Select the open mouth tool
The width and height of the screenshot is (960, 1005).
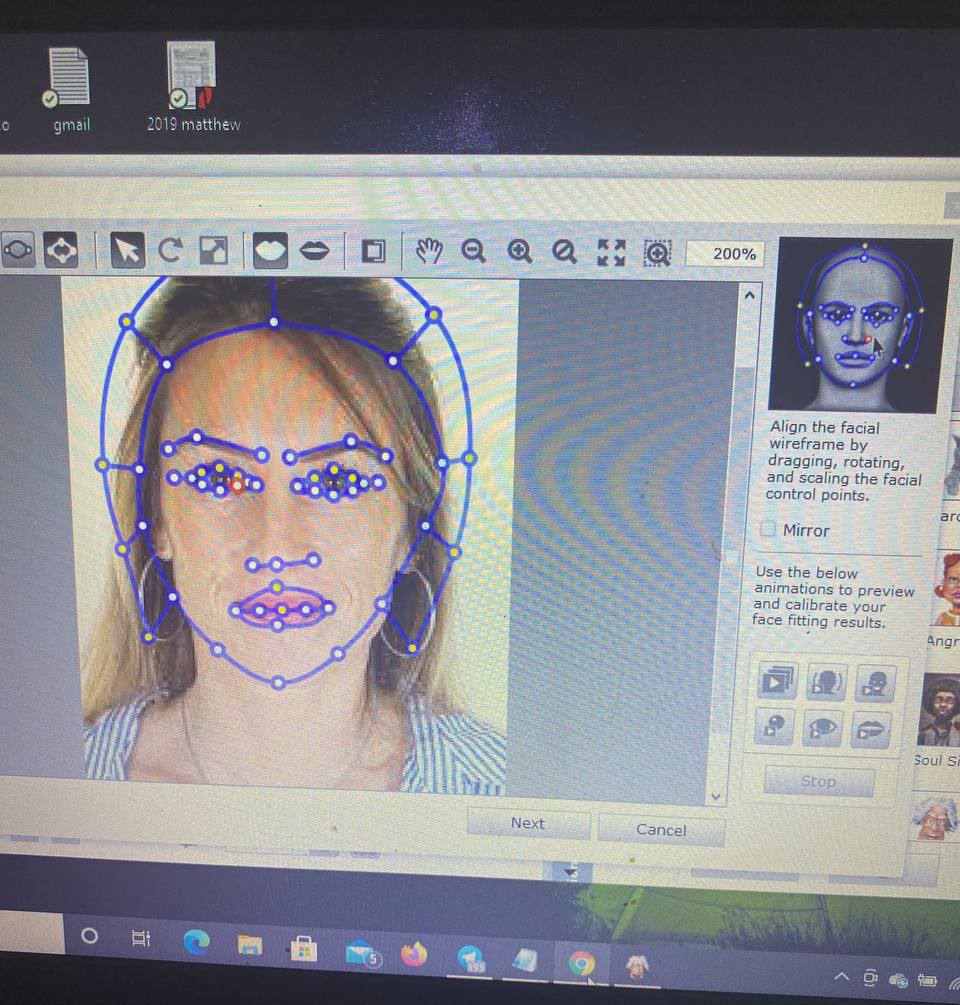[268, 251]
